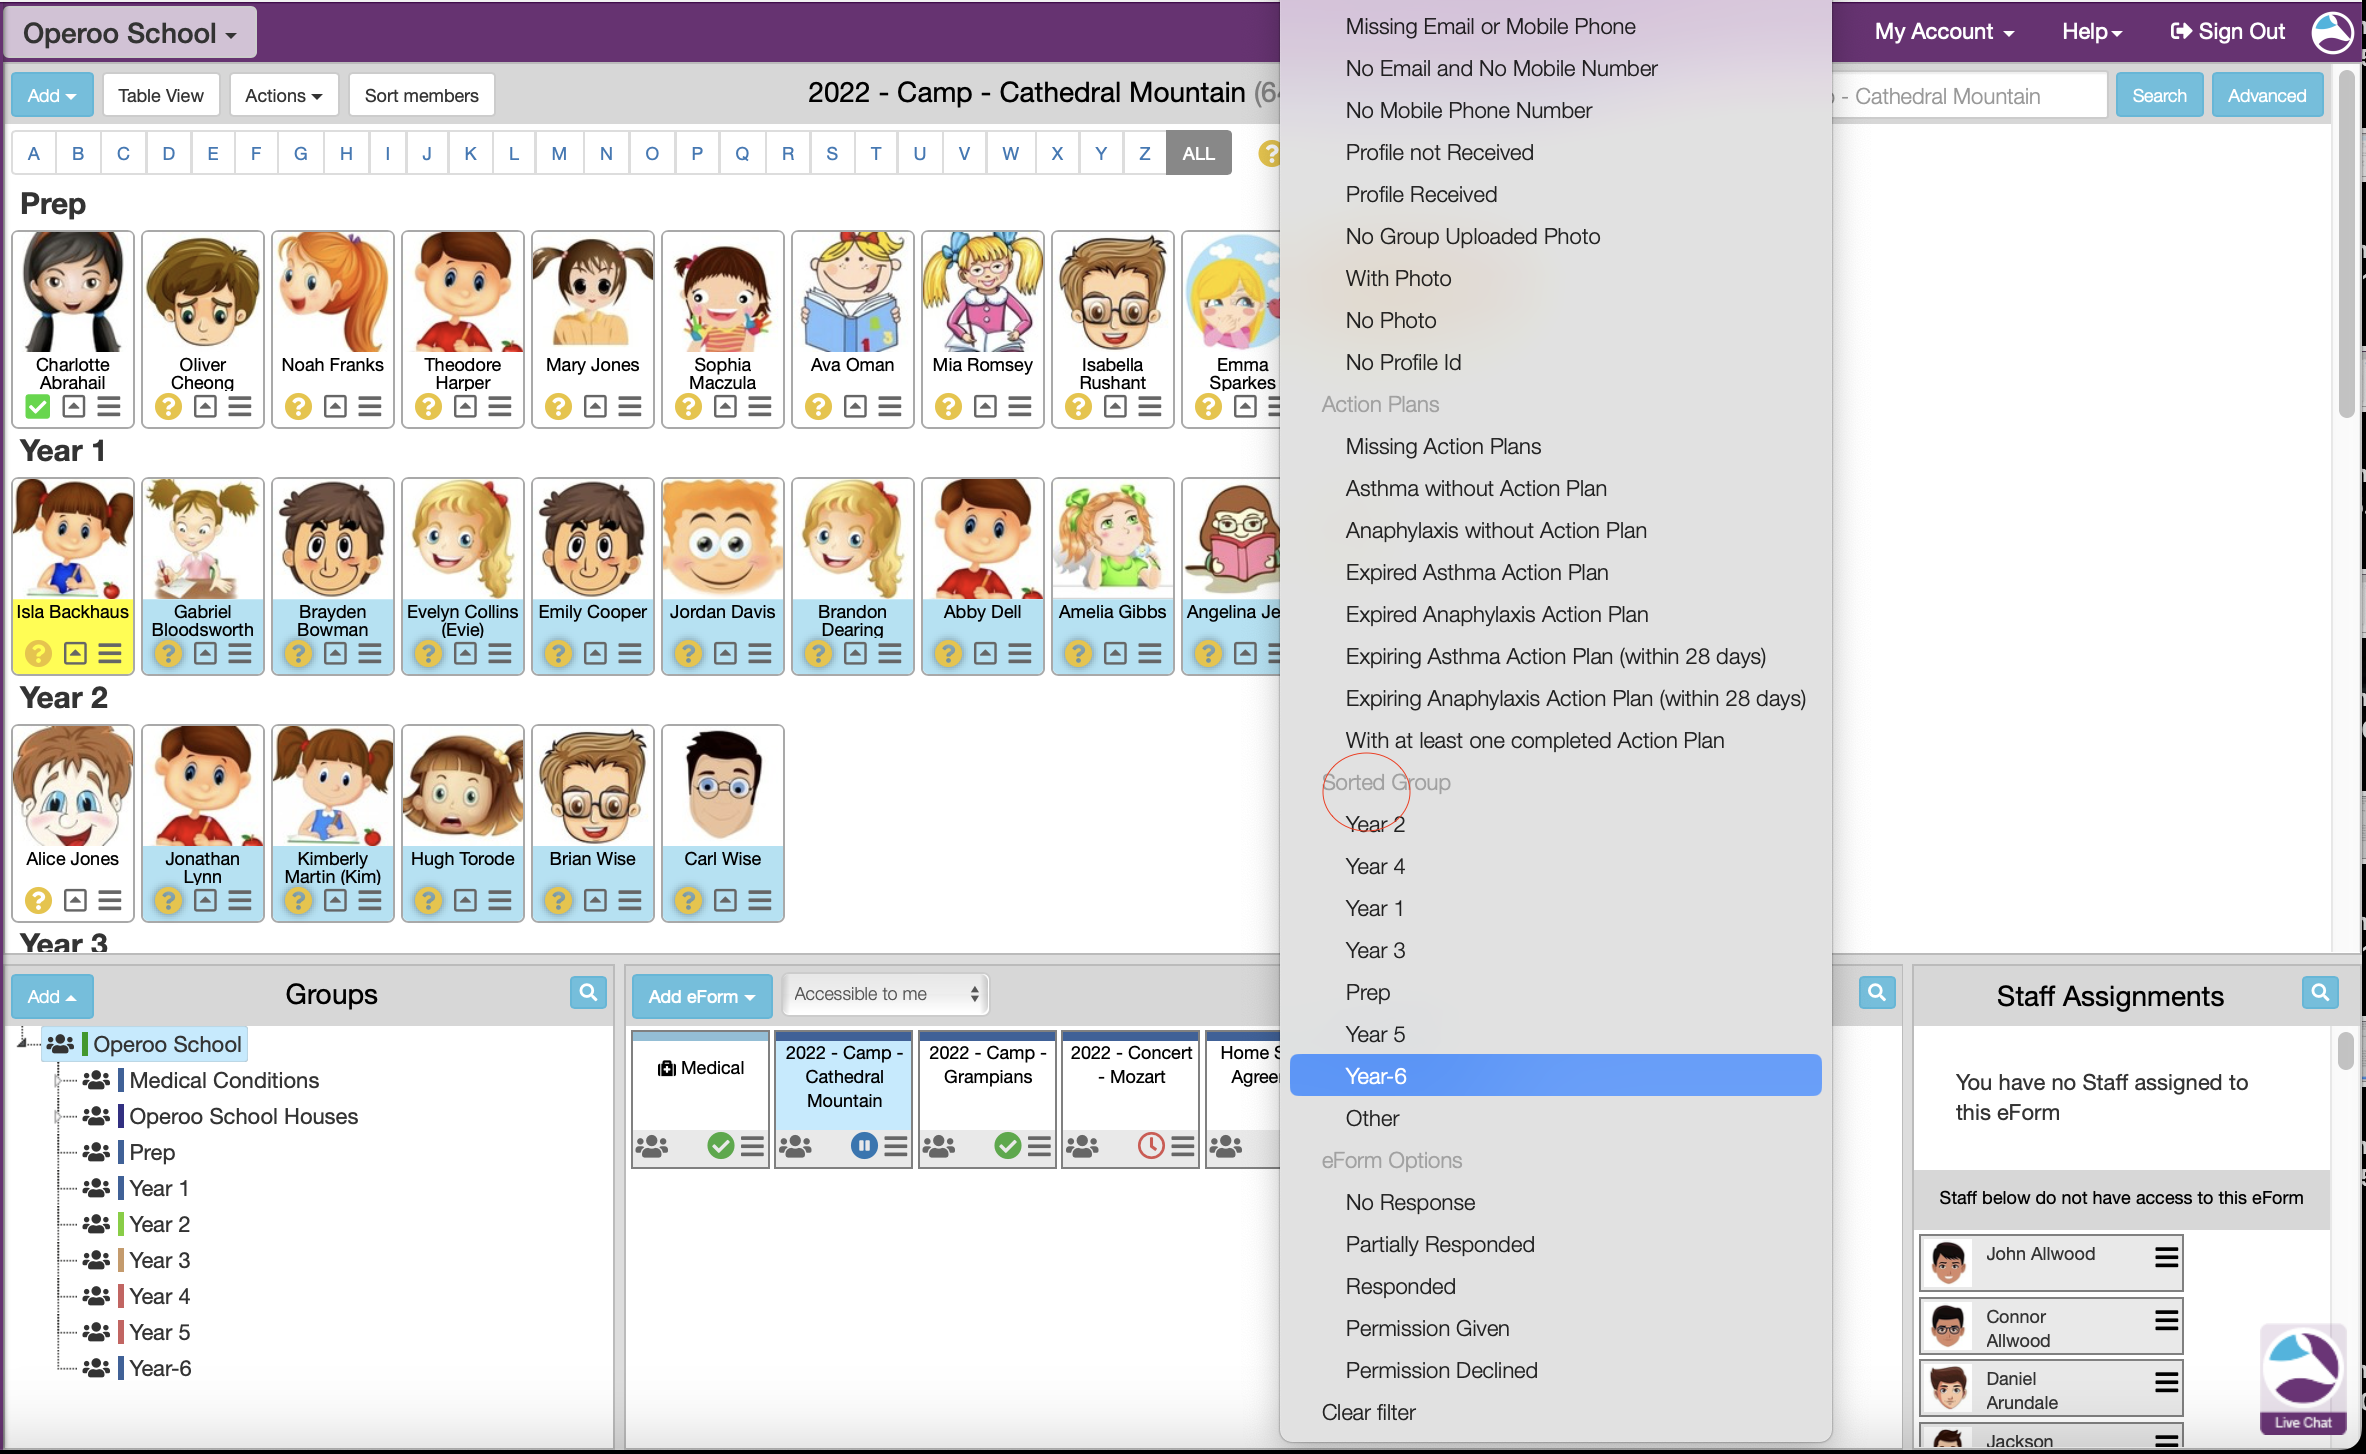Toggle the ALL letter filter

click(1198, 154)
